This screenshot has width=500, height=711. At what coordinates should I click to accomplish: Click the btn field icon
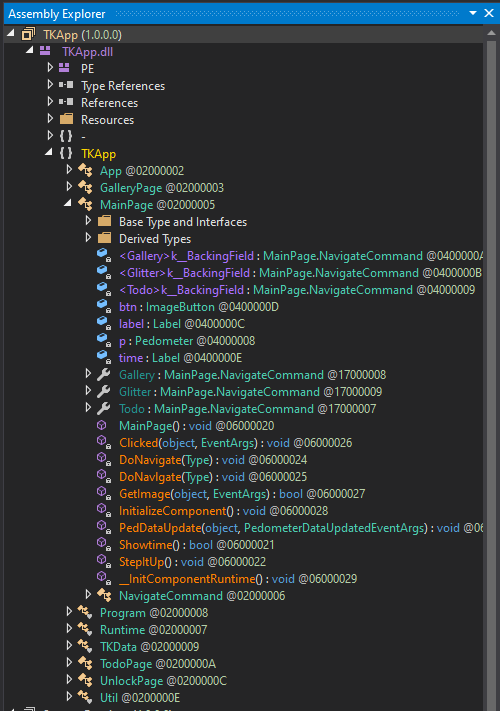click(x=104, y=307)
